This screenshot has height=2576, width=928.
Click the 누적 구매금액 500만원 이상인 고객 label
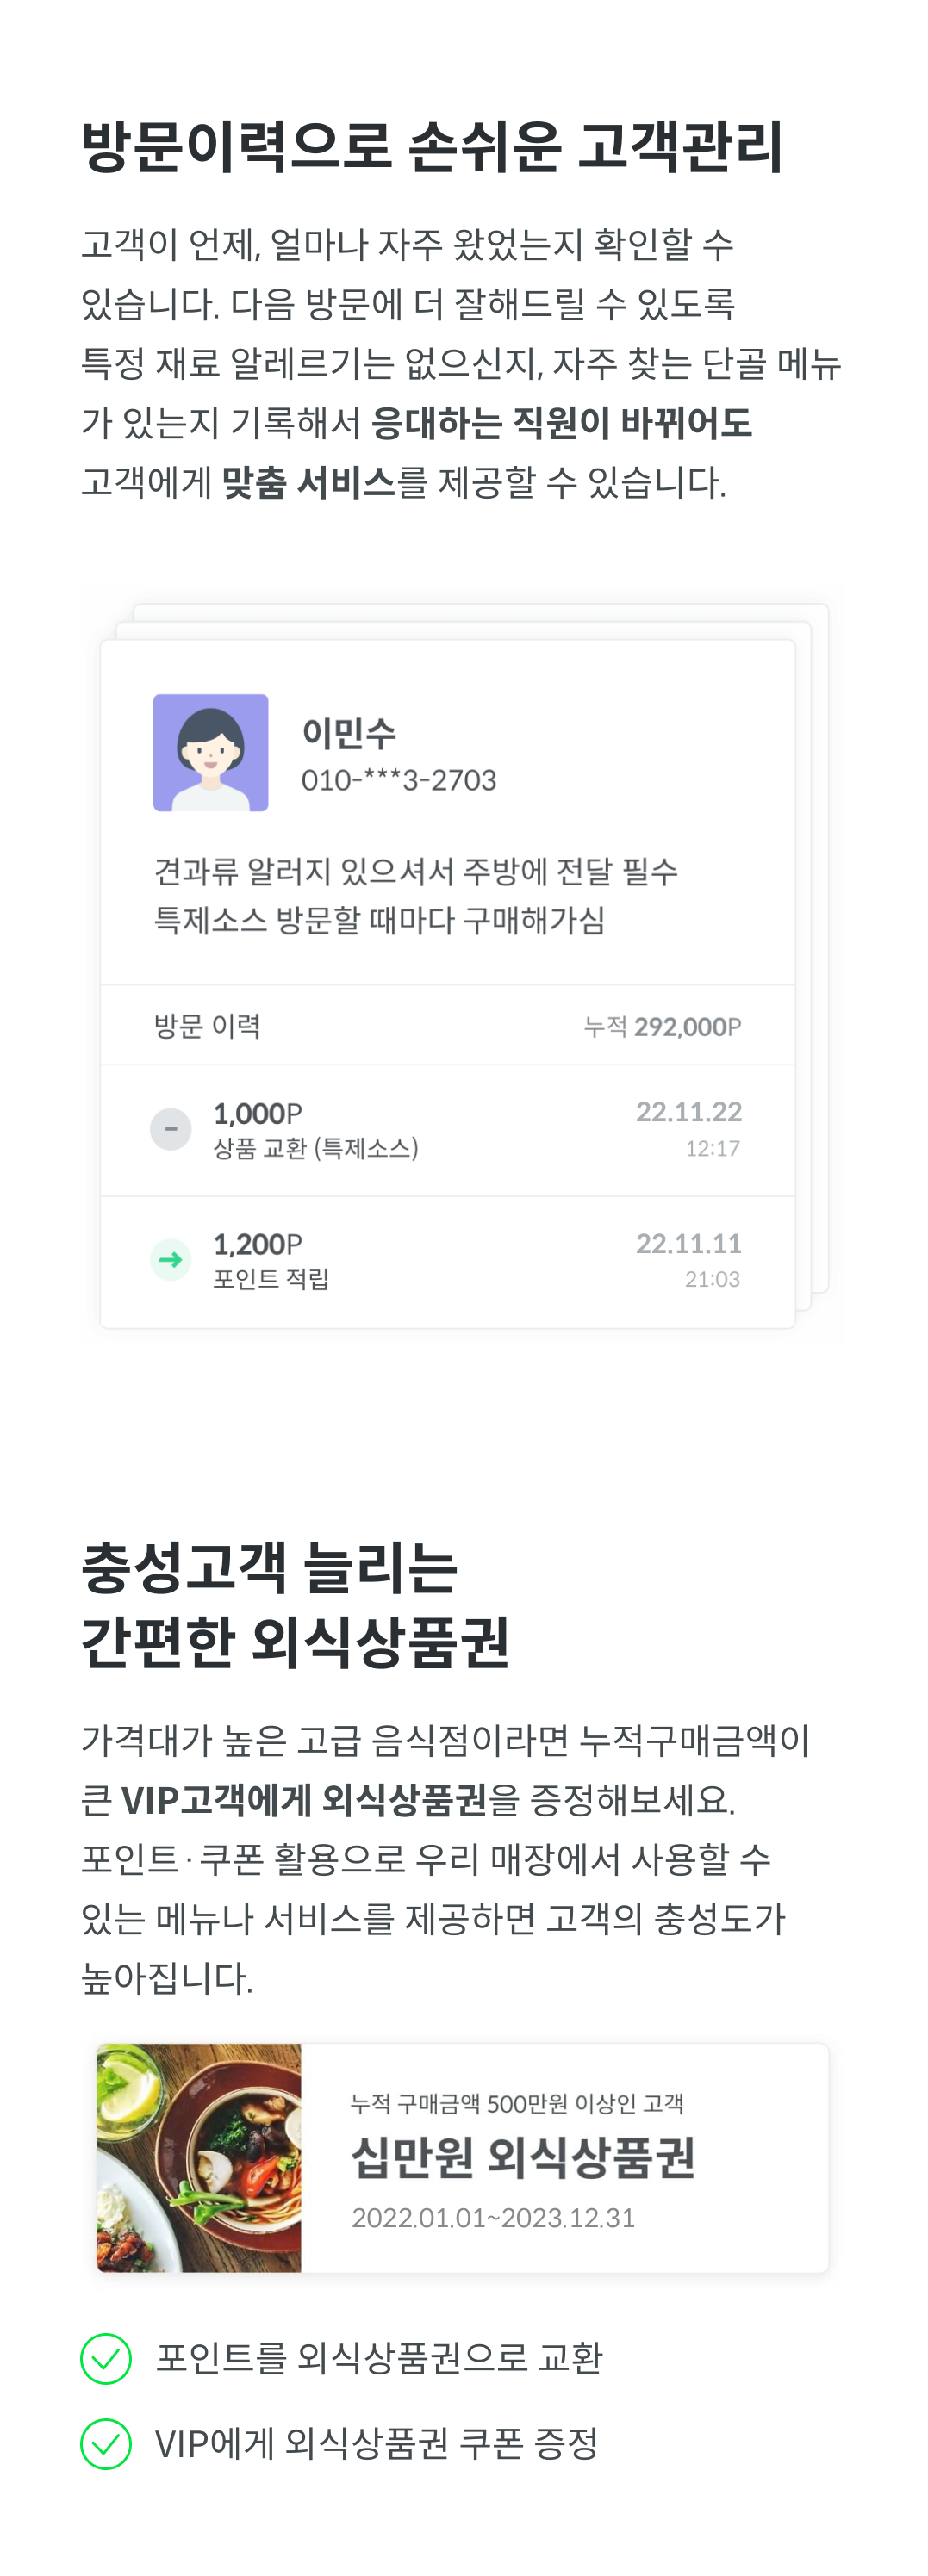pyautogui.click(x=517, y=2103)
